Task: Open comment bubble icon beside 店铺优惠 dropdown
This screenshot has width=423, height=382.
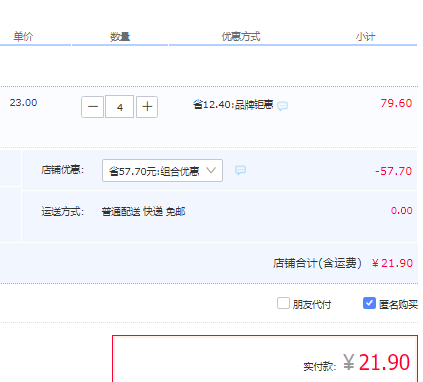Action: 240,170
